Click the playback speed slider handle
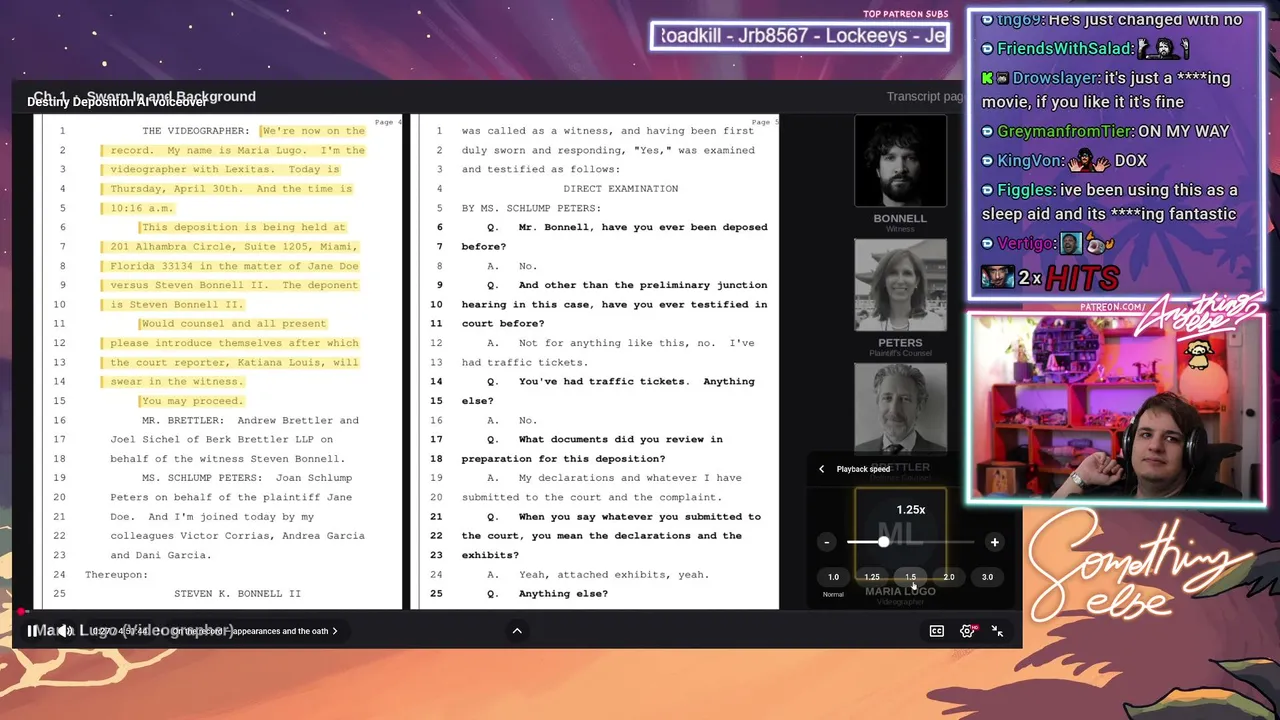 pyautogui.click(x=883, y=542)
